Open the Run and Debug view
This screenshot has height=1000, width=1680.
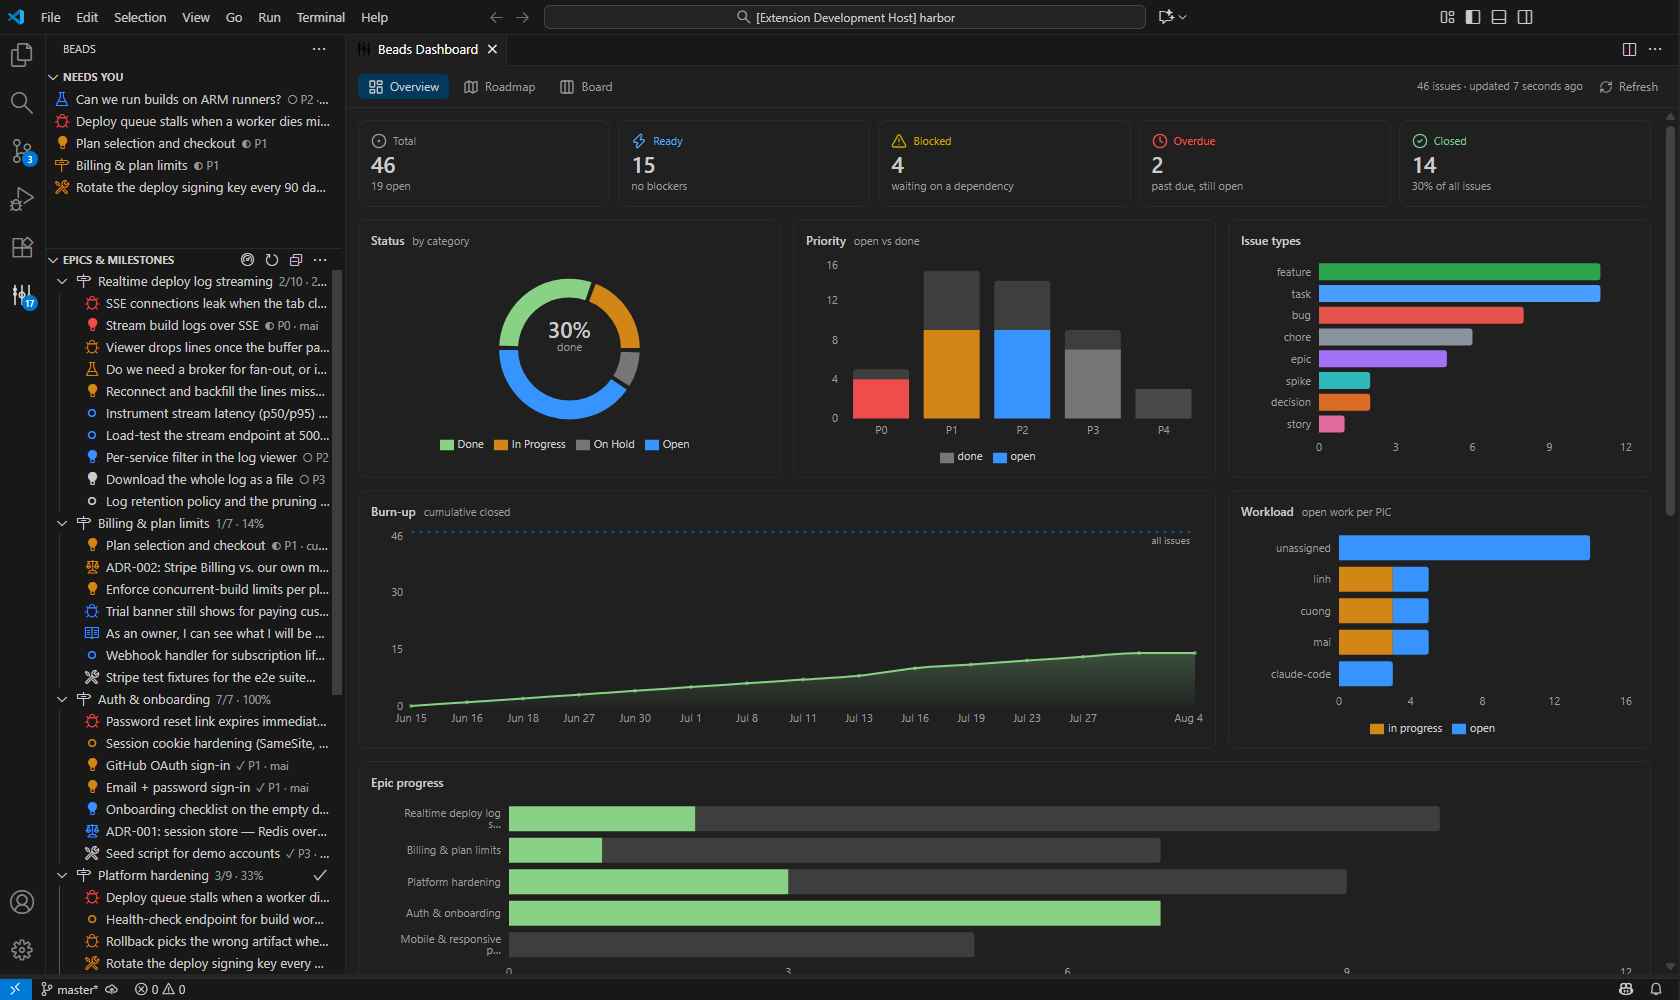(22, 199)
